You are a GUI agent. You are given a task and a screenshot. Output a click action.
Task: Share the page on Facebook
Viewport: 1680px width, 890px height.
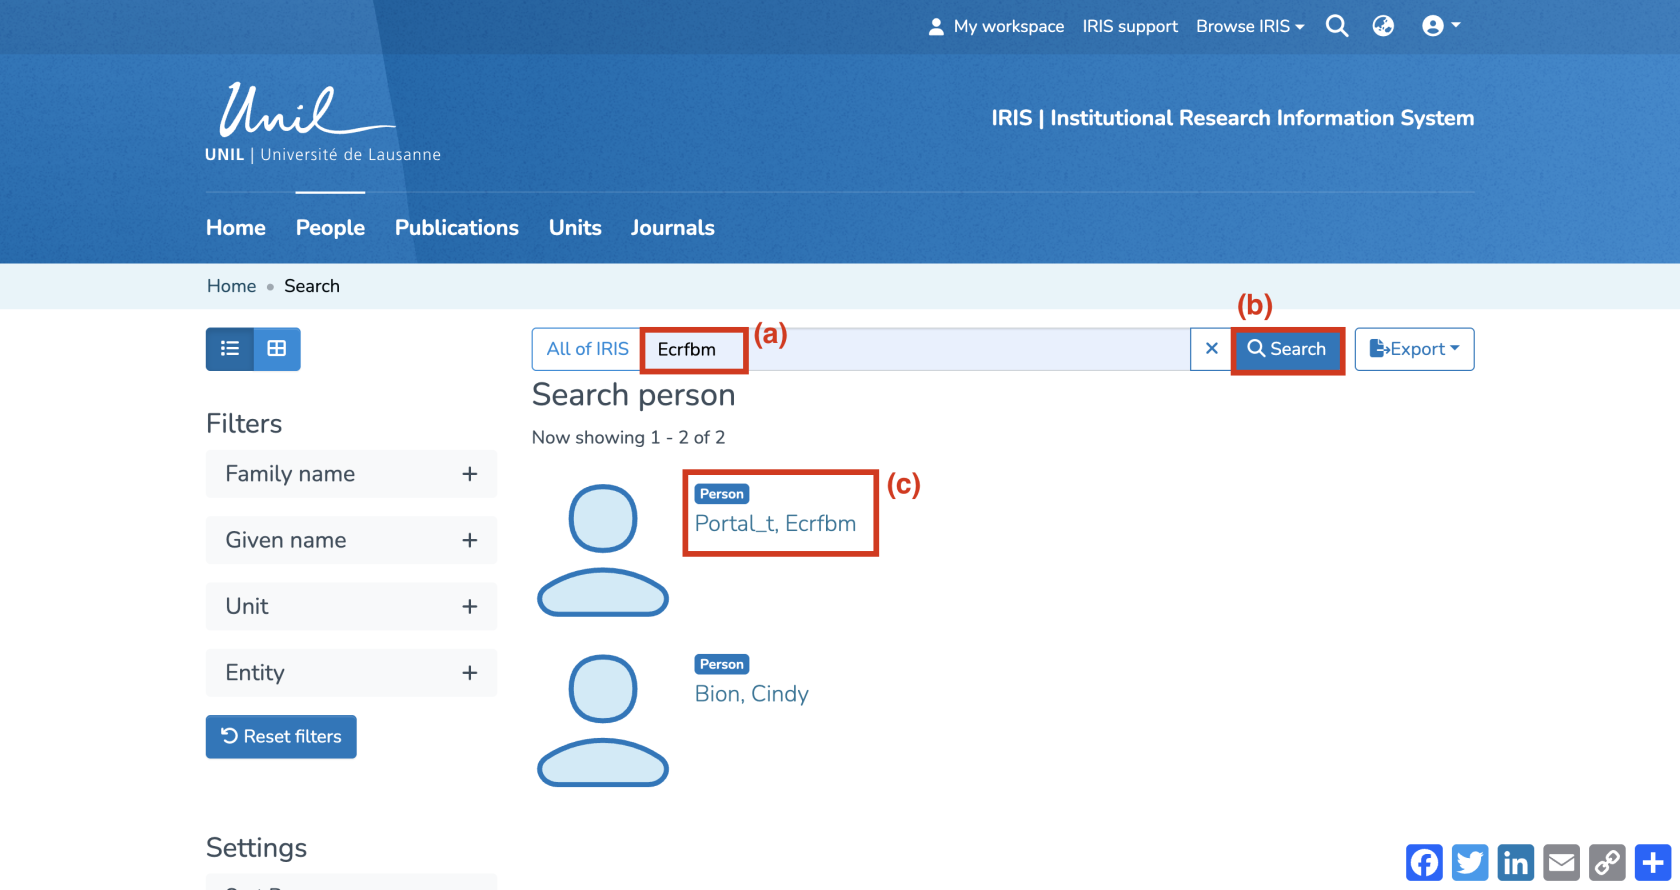(x=1424, y=862)
